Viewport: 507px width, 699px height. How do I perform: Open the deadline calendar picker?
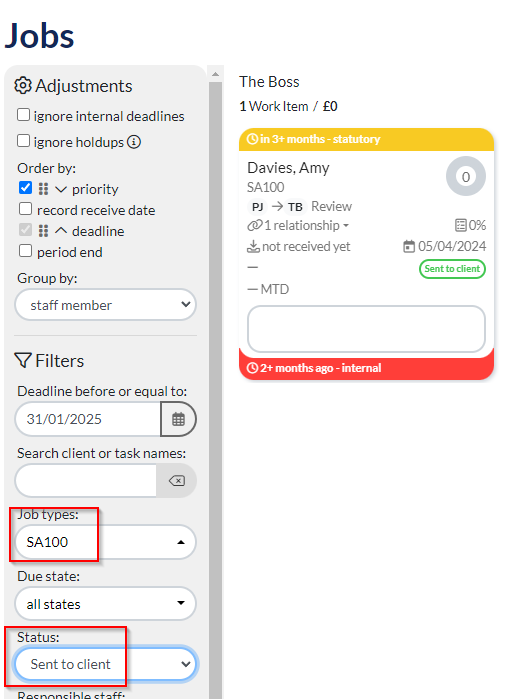(178, 419)
